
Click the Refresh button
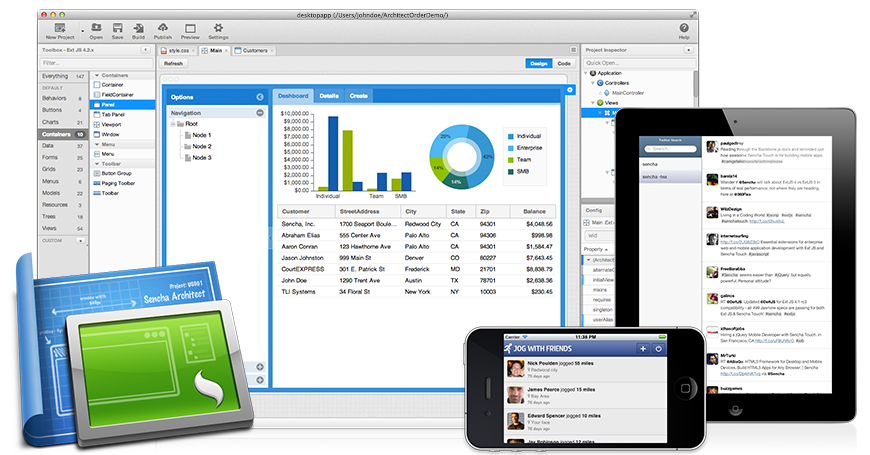click(x=173, y=63)
